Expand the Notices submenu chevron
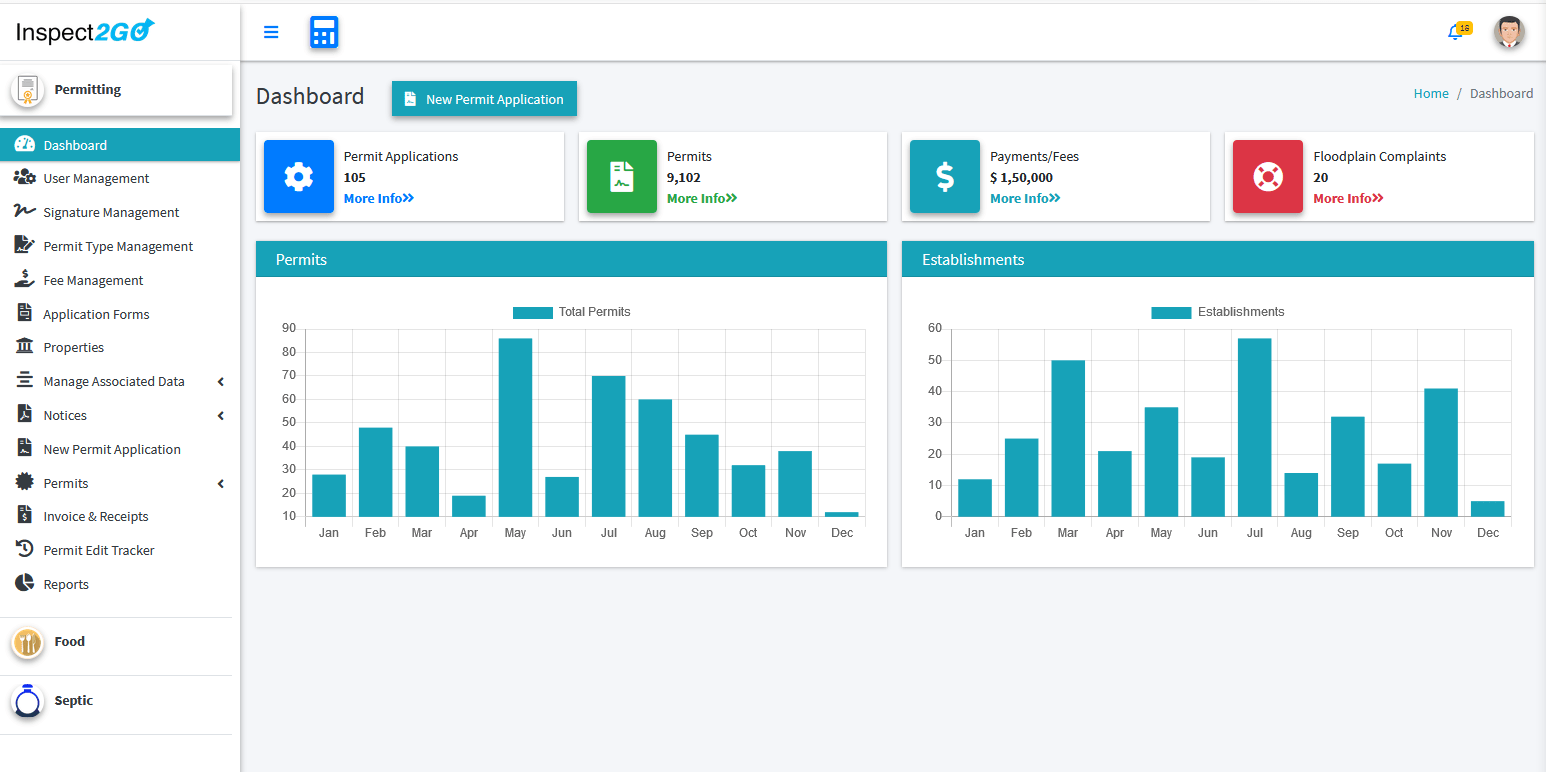Image resolution: width=1546 pixels, height=772 pixels. [x=221, y=416]
